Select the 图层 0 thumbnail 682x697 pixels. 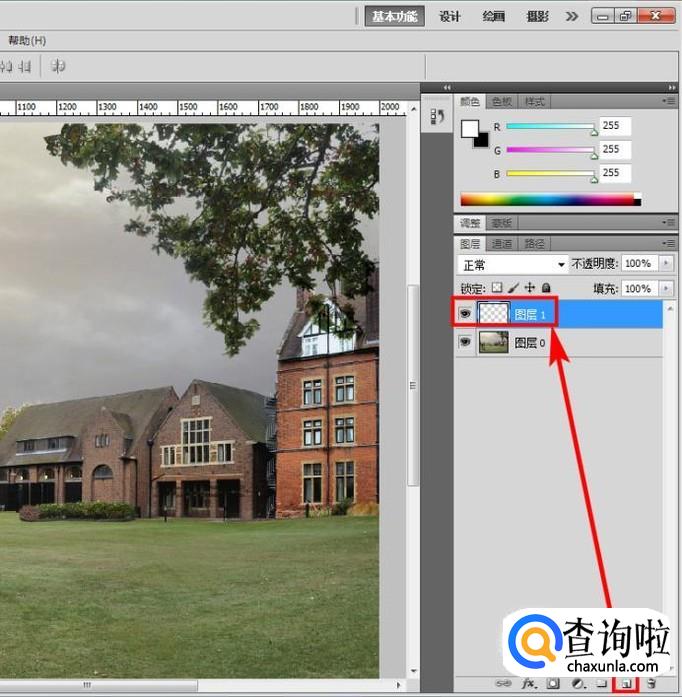click(493, 342)
